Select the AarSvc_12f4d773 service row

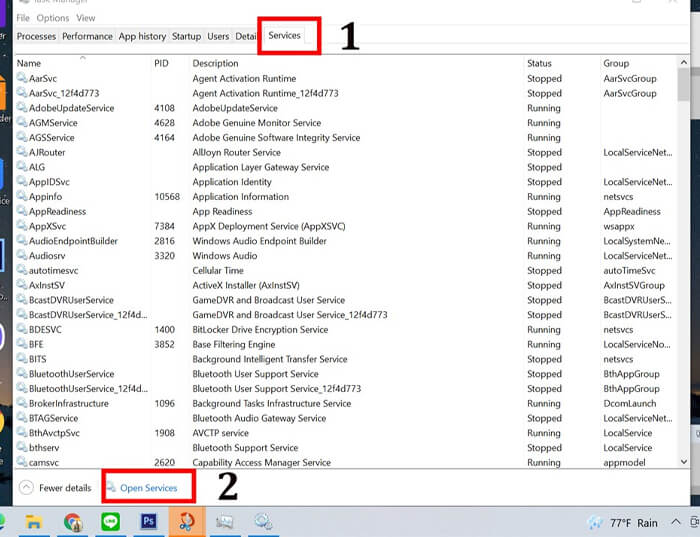[x=346, y=93]
